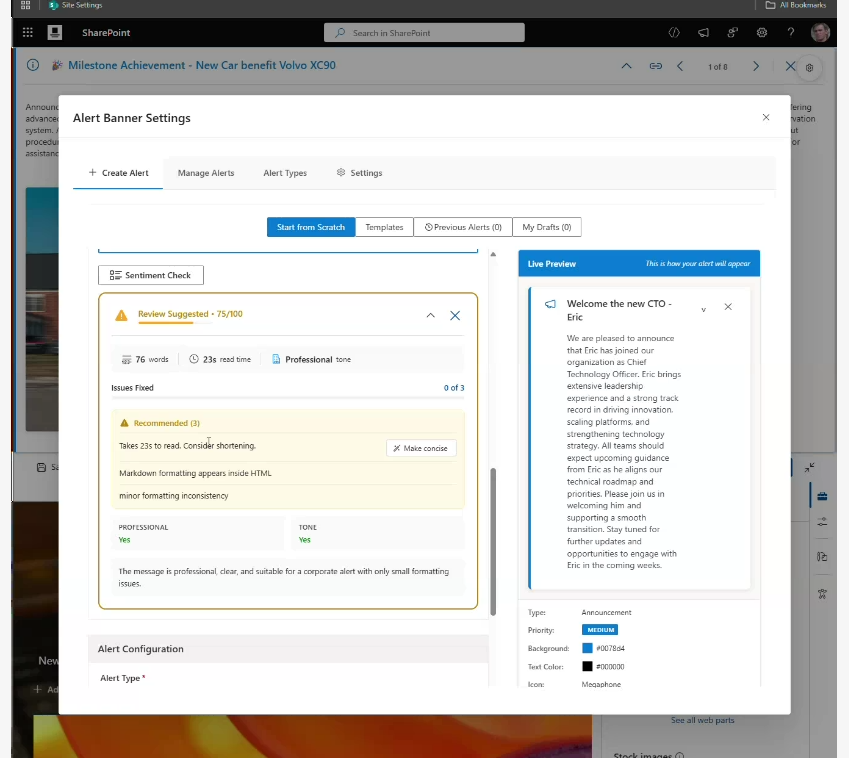849x758 pixels.
Task: Collapse the Review Suggested panel
Action: 431,315
